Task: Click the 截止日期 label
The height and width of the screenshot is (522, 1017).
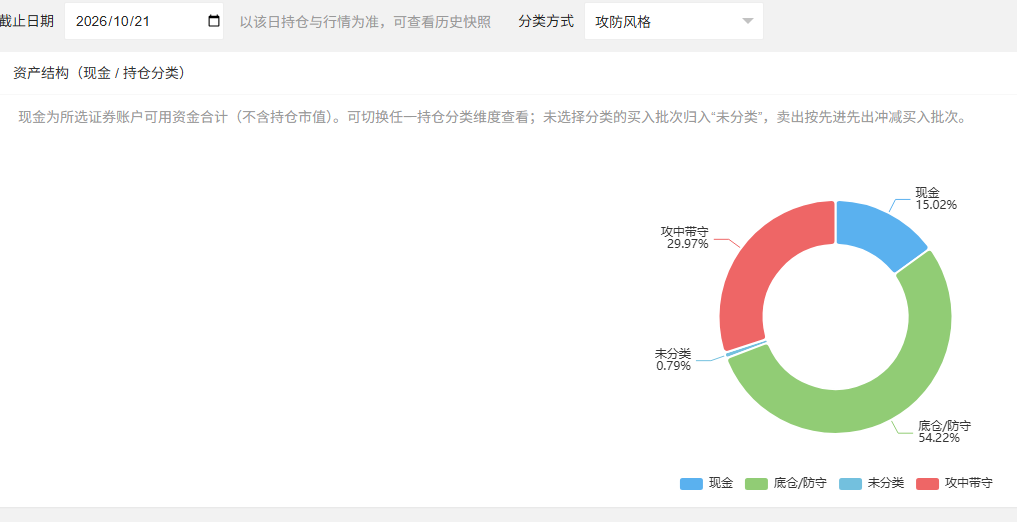Action: tap(27, 21)
